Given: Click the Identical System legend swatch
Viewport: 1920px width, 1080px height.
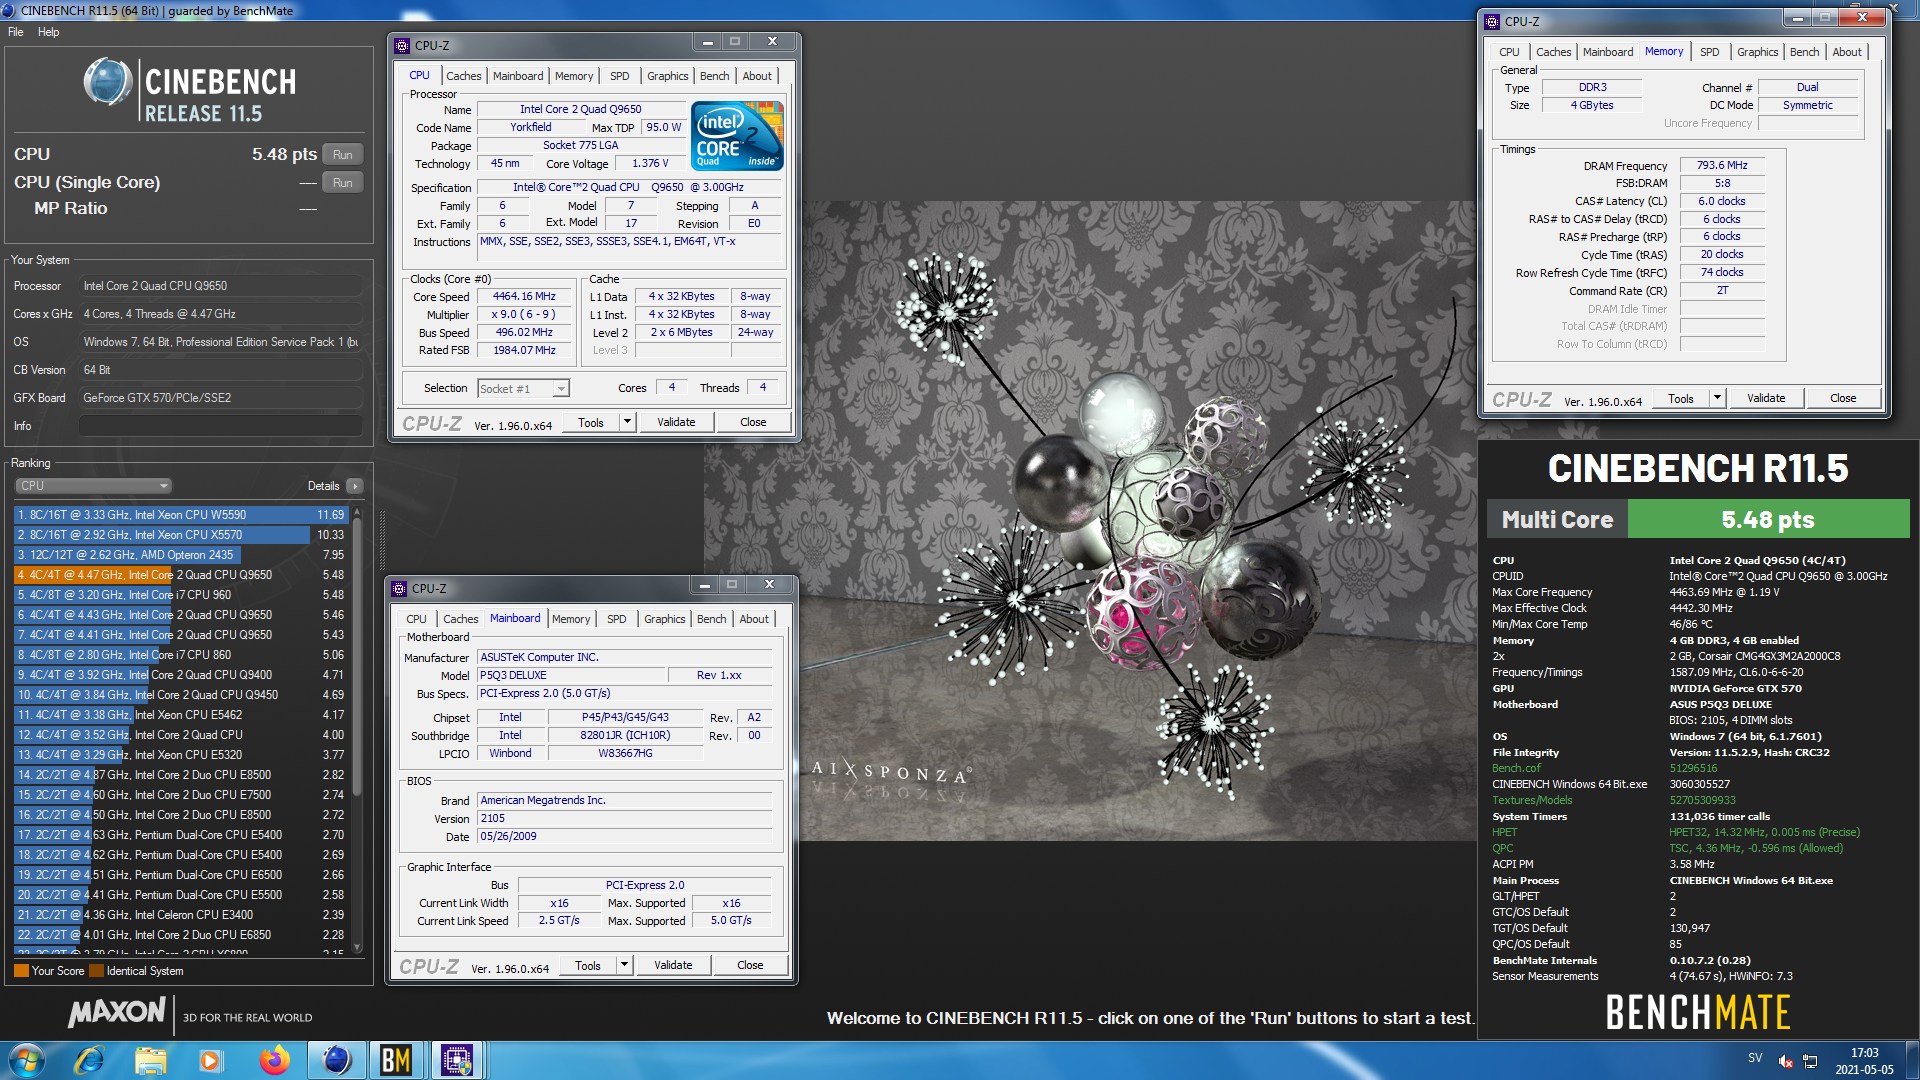Looking at the screenshot, I should [x=96, y=971].
